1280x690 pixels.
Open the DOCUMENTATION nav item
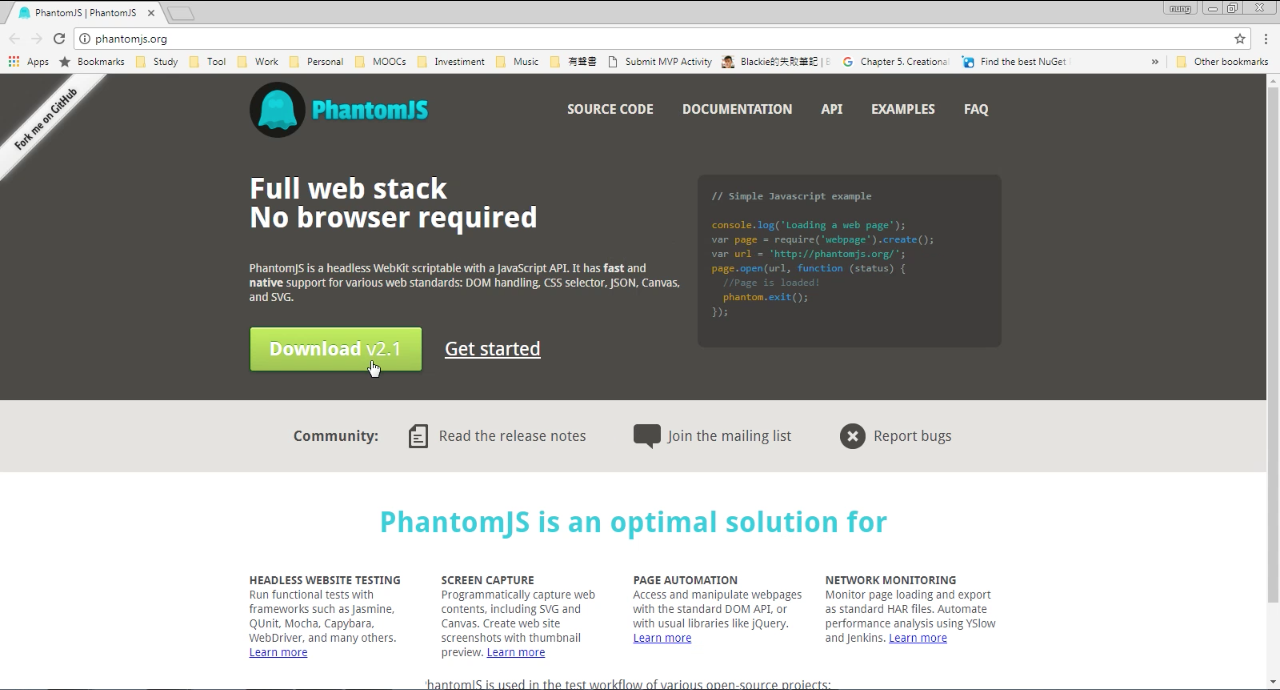[737, 110]
